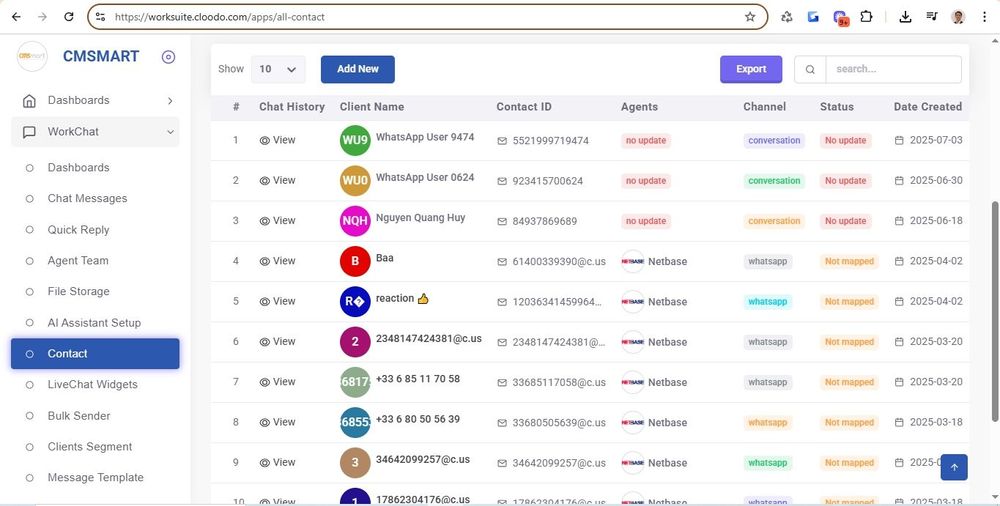Click the Add New button
The image size is (1000, 506).
tap(357, 69)
